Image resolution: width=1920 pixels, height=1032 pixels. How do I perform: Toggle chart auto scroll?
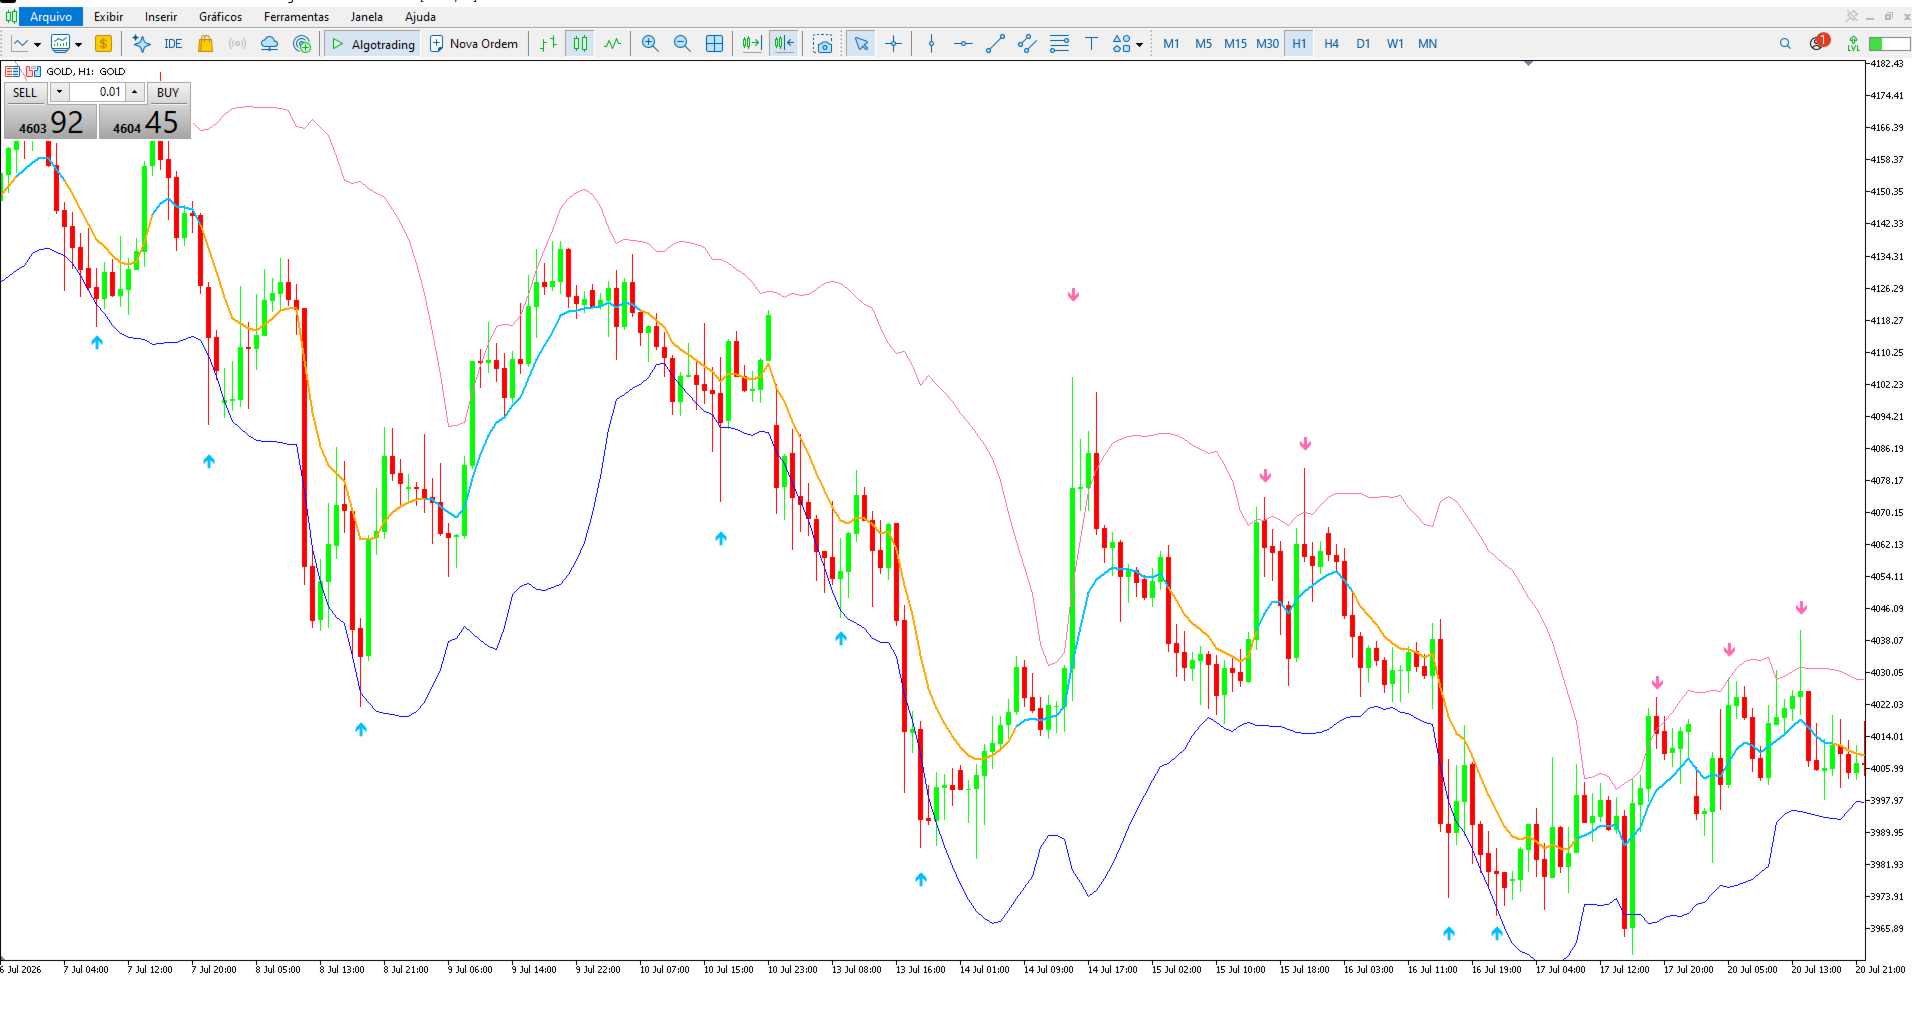752,44
